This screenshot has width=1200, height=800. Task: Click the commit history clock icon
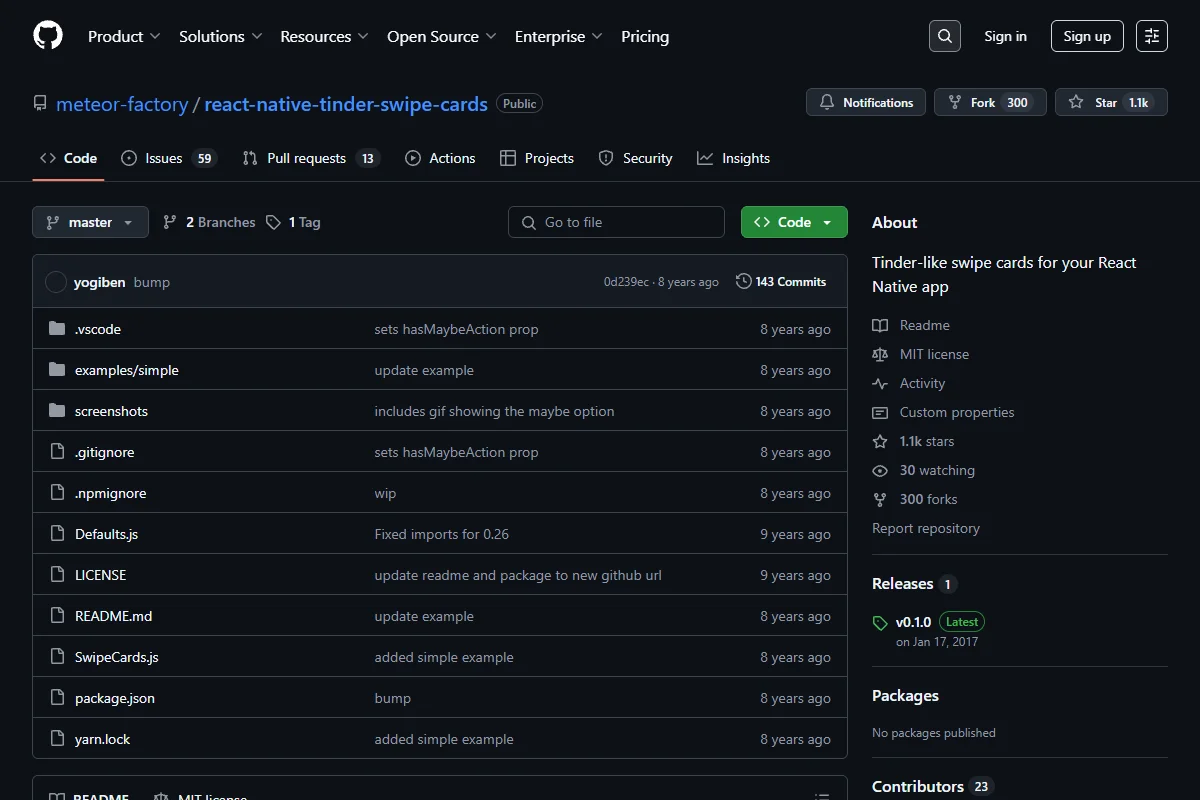pyautogui.click(x=743, y=282)
